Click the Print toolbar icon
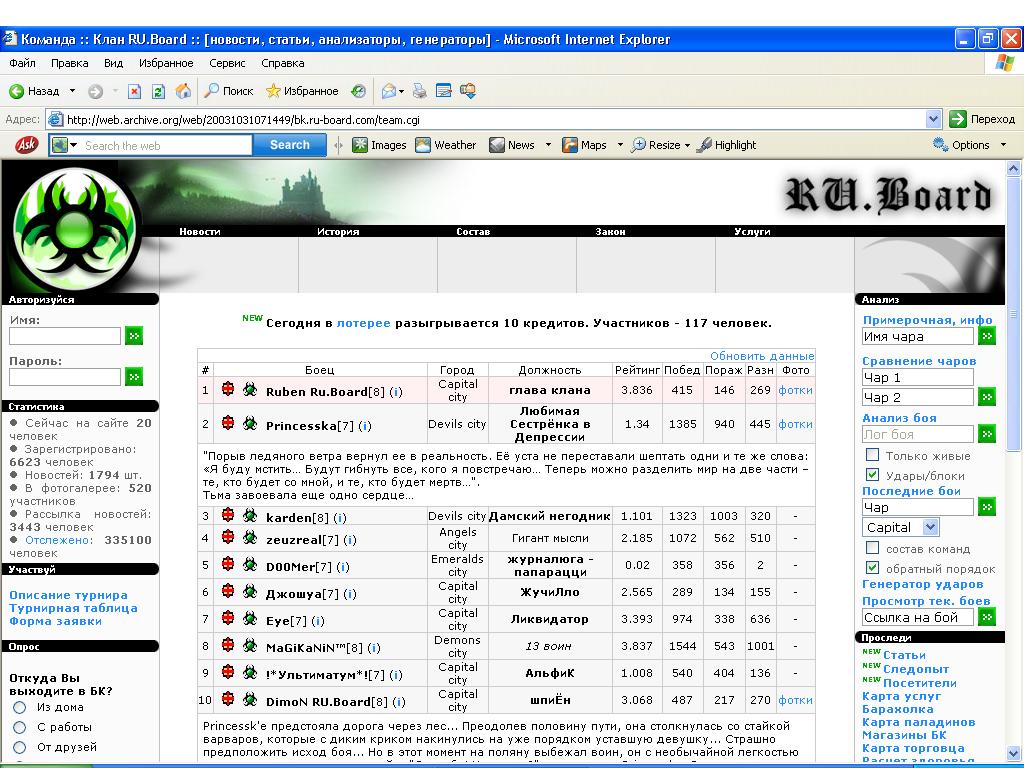The width and height of the screenshot is (1024, 768). point(419,91)
